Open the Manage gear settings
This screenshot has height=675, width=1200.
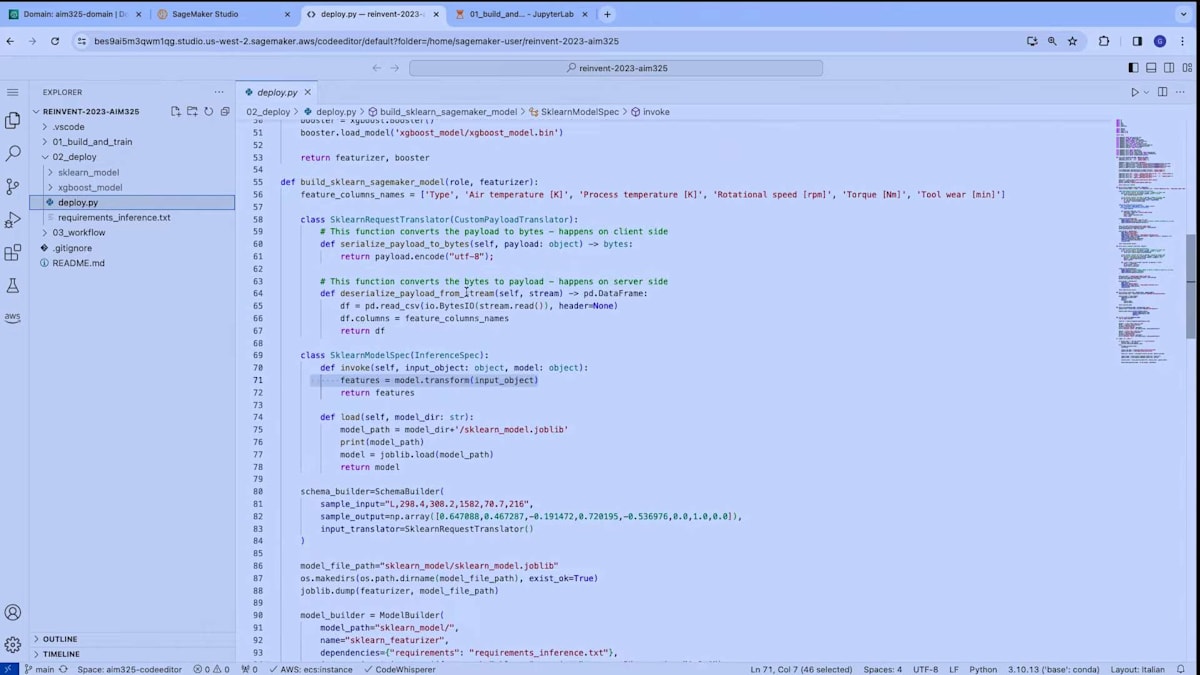13,645
